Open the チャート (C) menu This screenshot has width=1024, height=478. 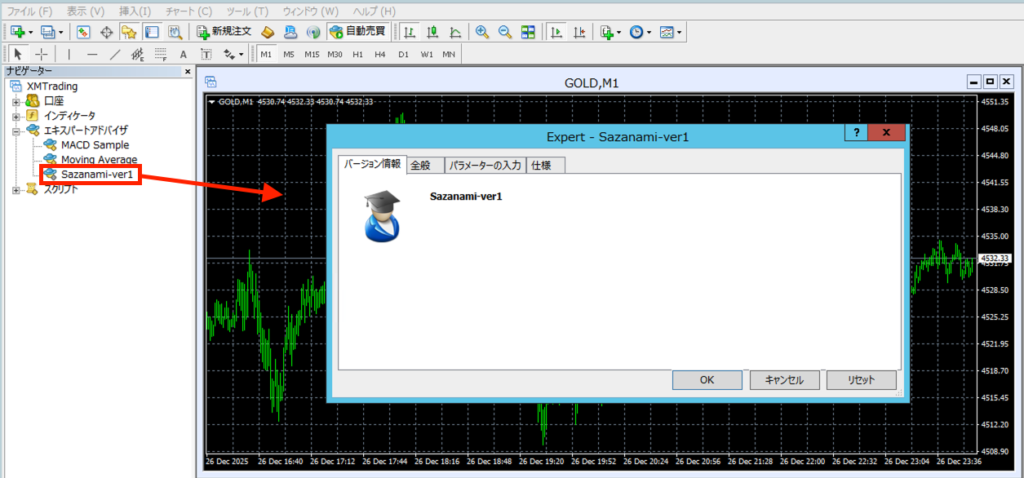(x=190, y=10)
